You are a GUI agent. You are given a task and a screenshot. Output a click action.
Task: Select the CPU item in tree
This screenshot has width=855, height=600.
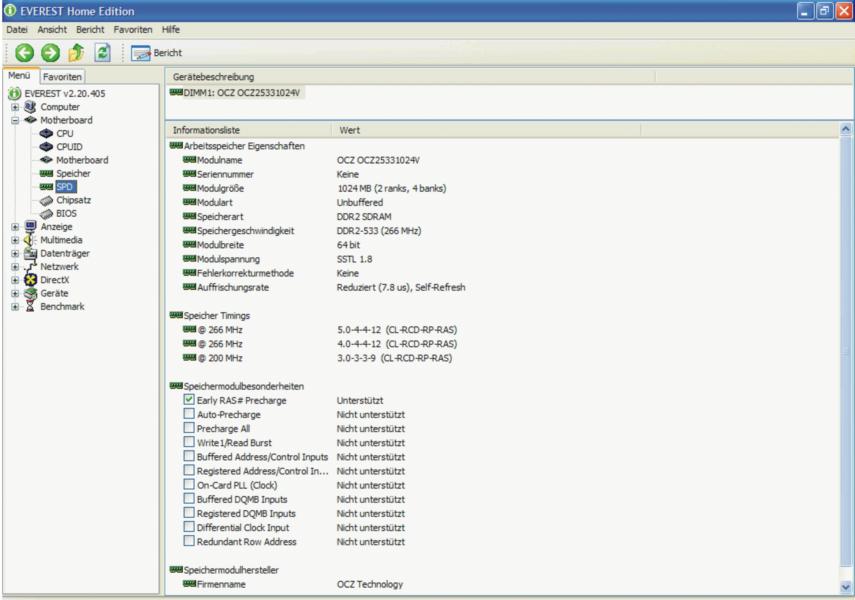click(x=64, y=133)
